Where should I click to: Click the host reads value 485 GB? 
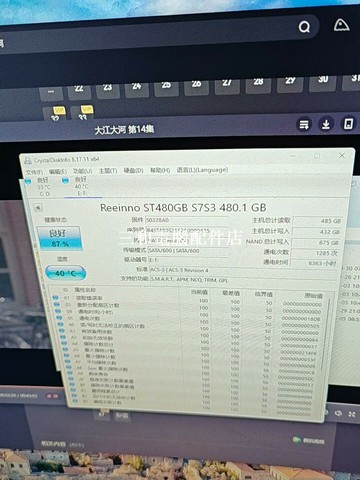pyautogui.click(x=317, y=221)
